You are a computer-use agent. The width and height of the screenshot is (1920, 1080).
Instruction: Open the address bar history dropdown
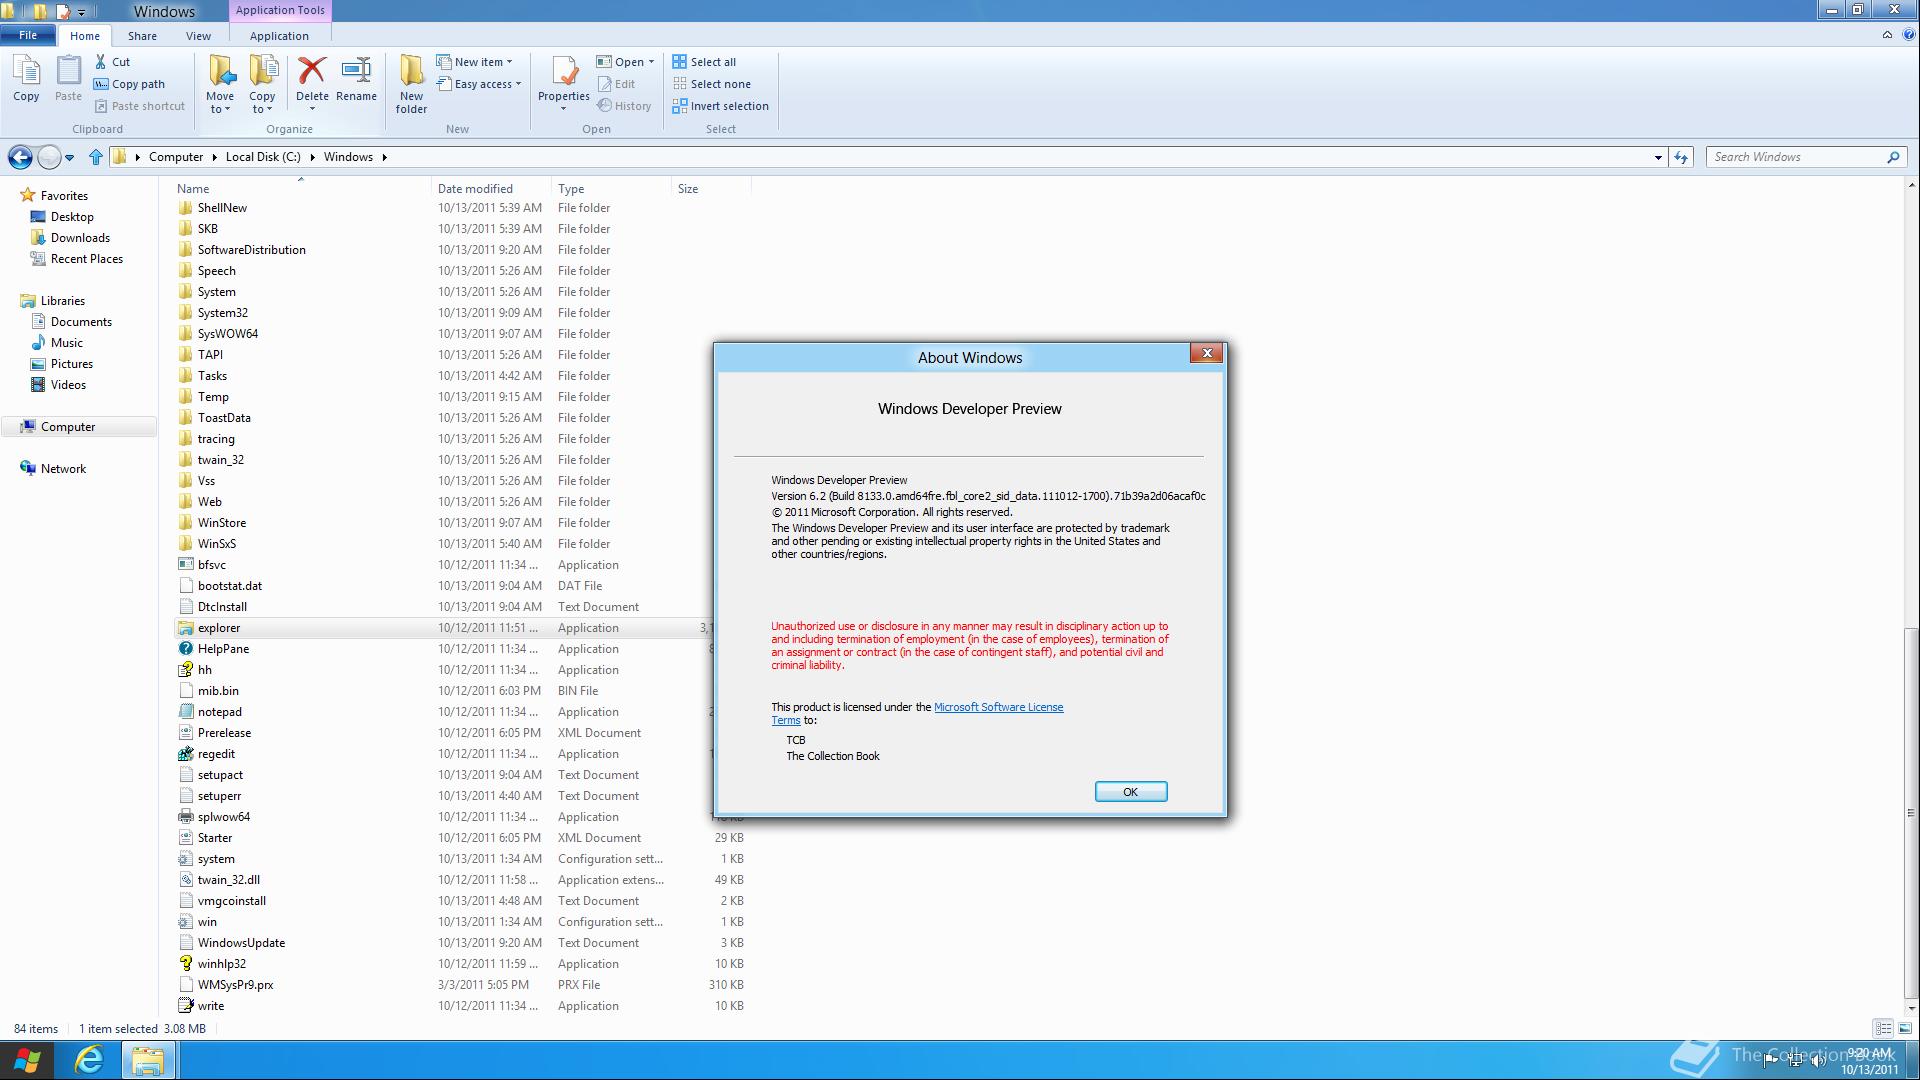pos(1658,157)
